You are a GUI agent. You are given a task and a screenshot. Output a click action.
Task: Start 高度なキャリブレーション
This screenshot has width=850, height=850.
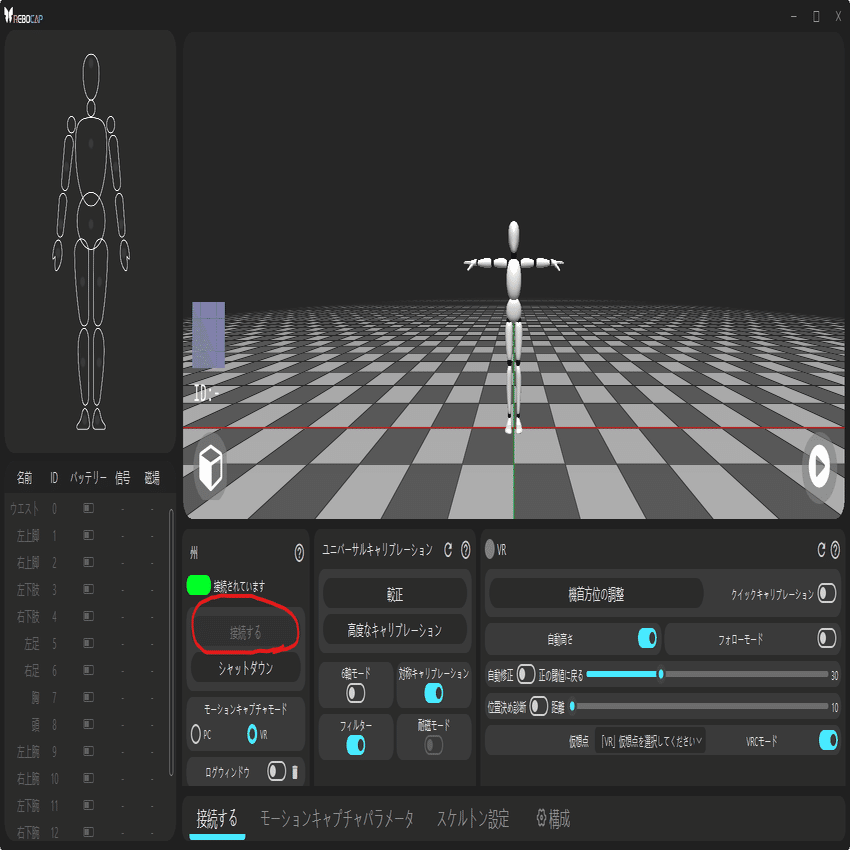click(395, 630)
